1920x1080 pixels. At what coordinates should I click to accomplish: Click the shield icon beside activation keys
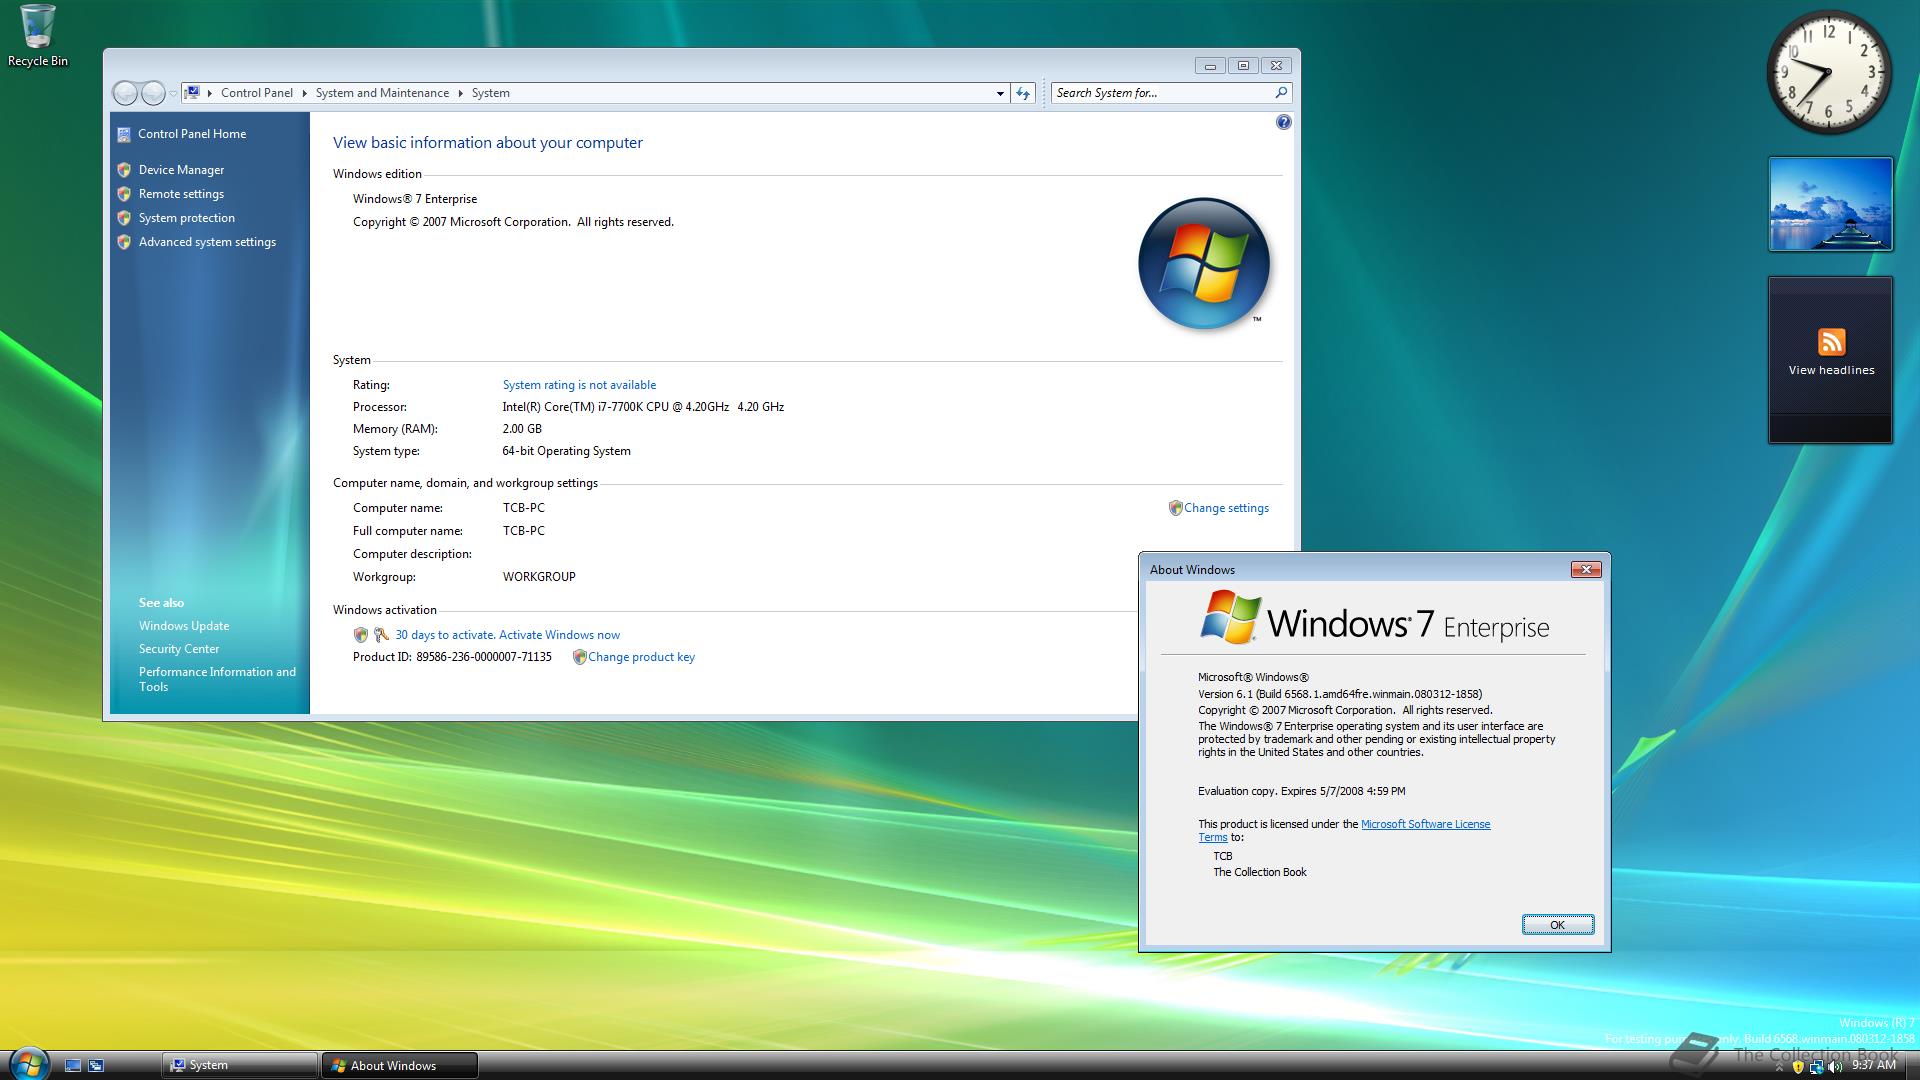(x=361, y=635)
